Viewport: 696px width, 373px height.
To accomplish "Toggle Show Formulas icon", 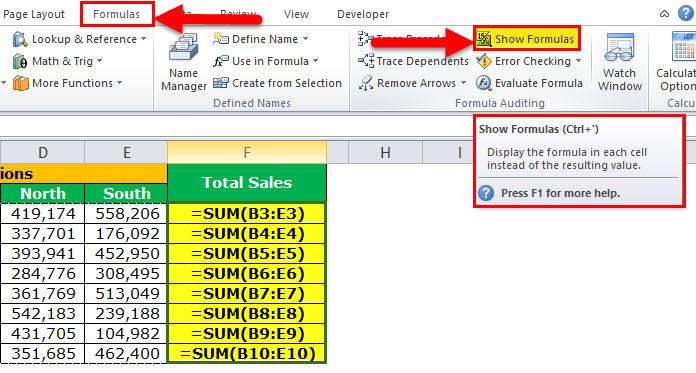I will tap(483, 39).
